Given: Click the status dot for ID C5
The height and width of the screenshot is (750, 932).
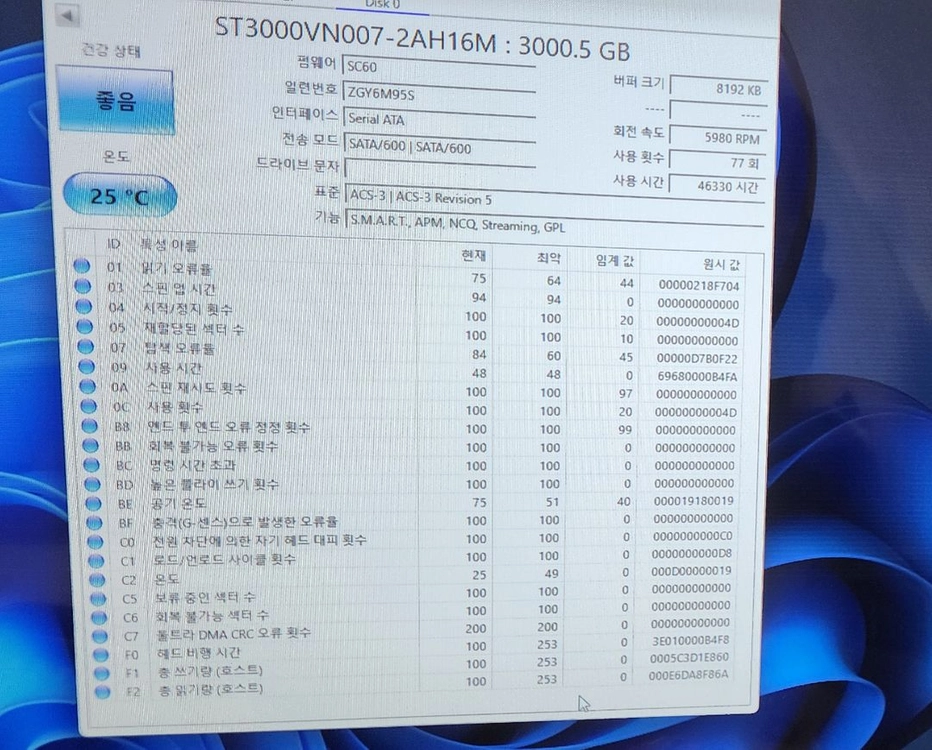Looking at the screenshot, I should (x=99, y=599).
